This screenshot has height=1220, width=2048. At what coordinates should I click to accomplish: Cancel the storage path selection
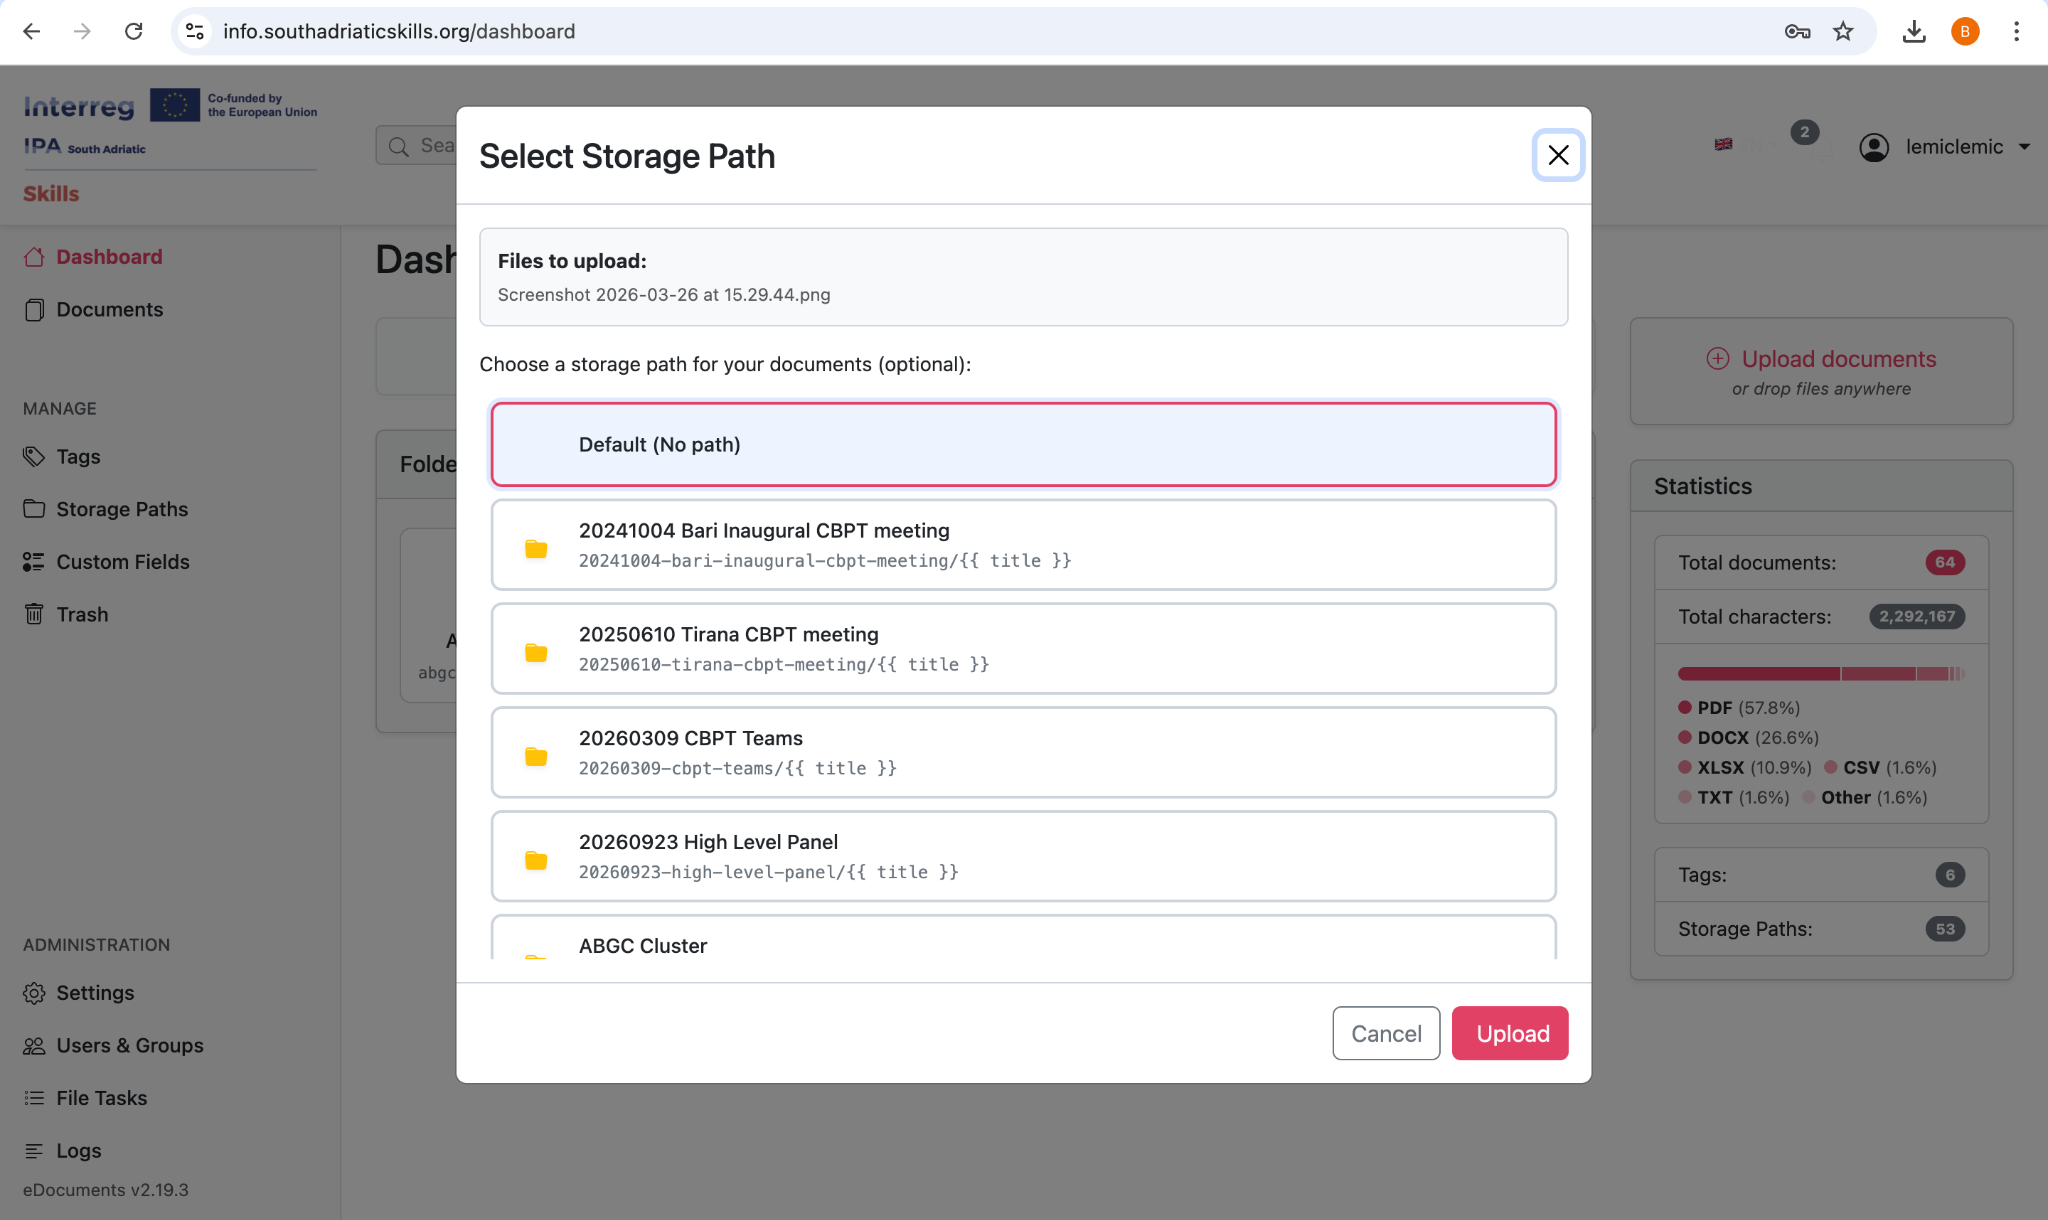pos(1385,1033)
